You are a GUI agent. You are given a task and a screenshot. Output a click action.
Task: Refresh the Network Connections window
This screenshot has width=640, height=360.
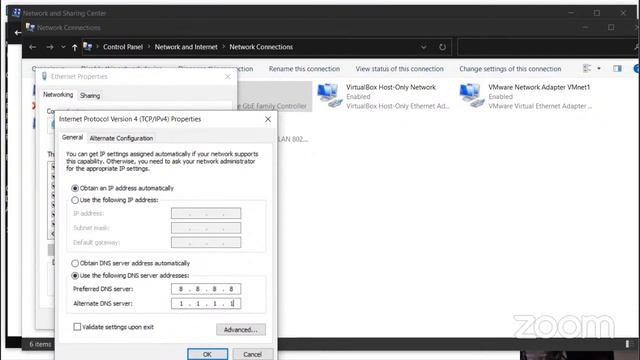point(442,47)
